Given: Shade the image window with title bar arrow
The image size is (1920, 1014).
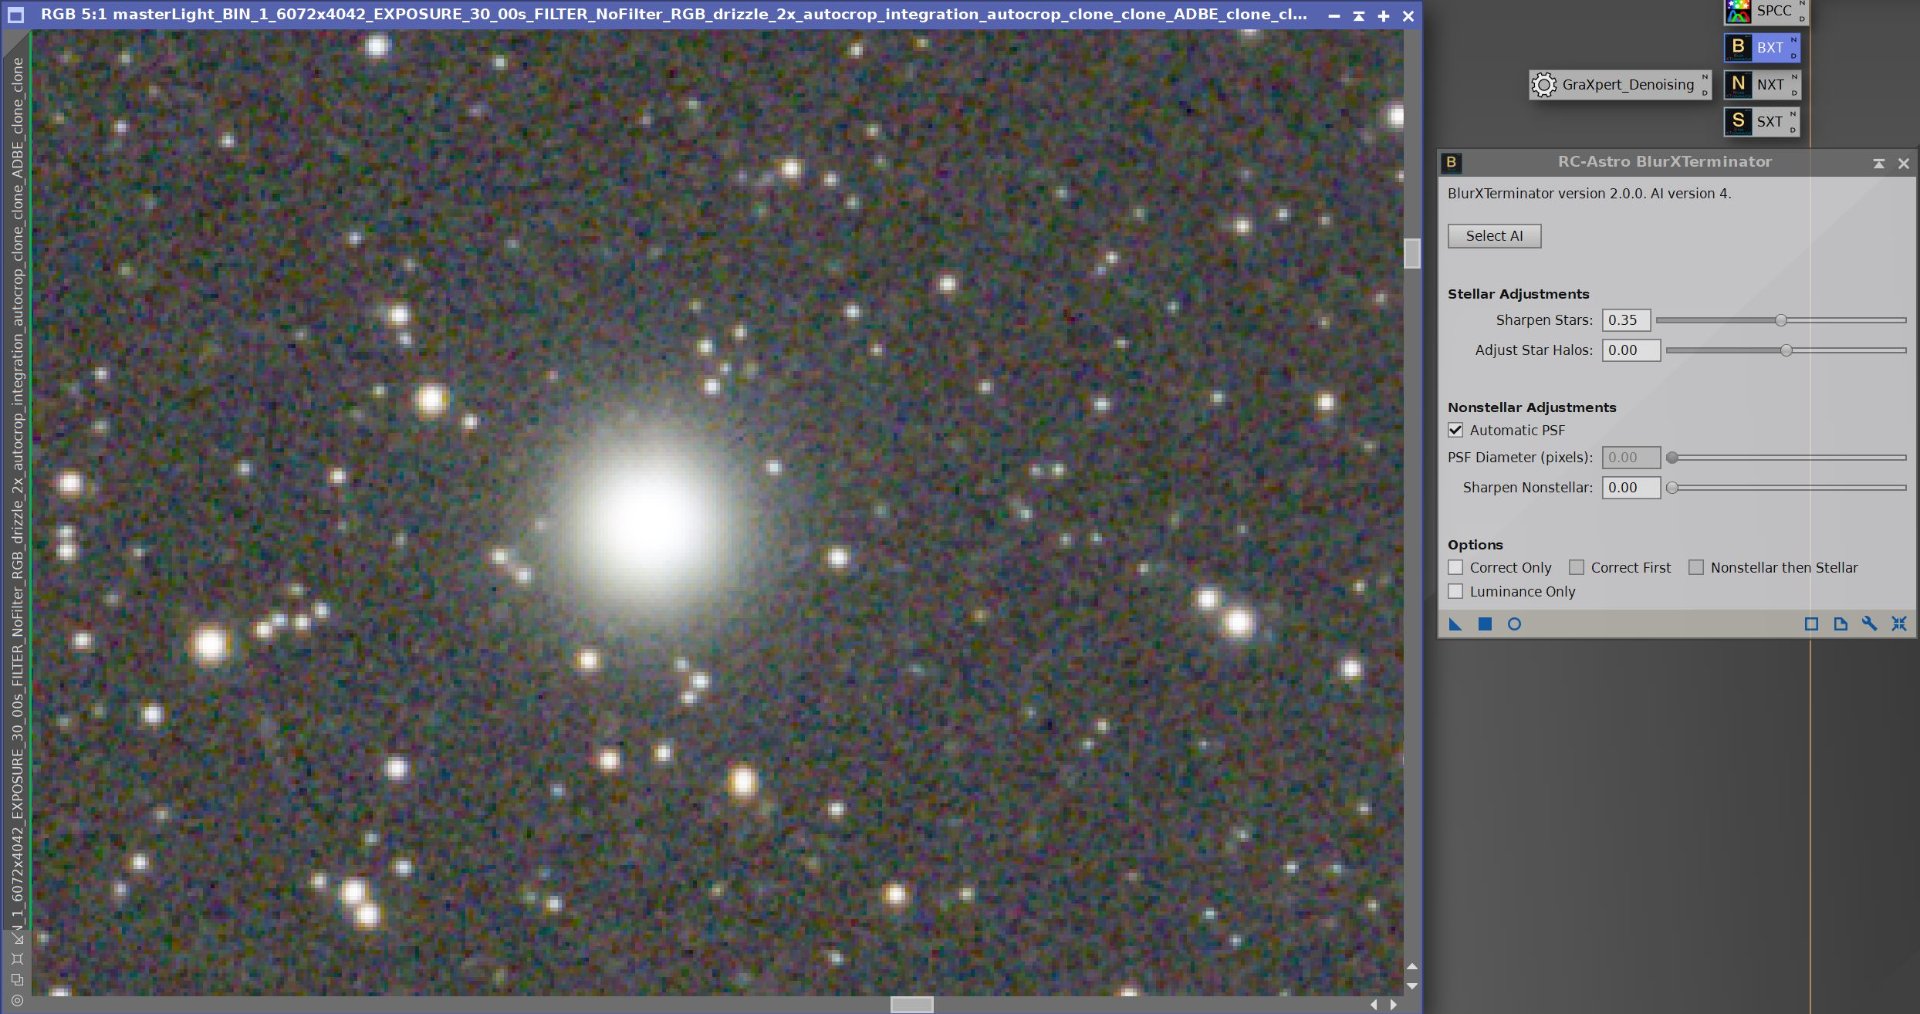Looking at the screenshot, I should coord(1359,16).
